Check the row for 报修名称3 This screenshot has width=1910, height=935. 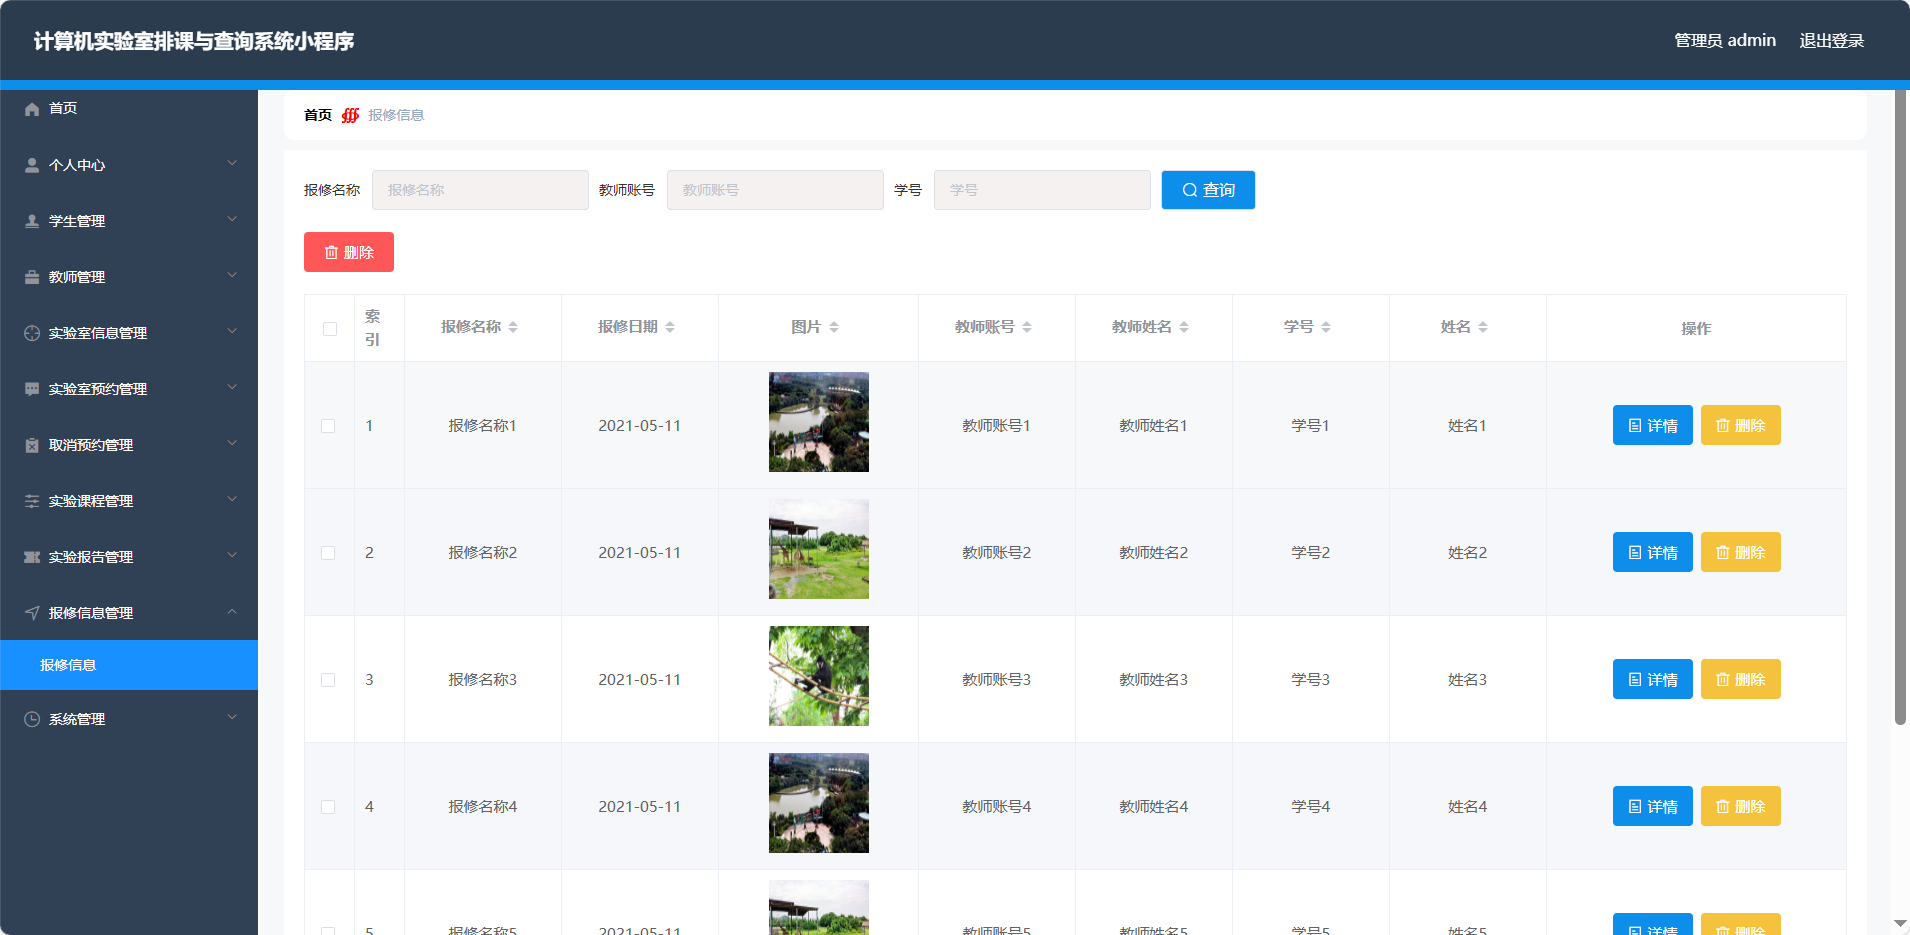pos(328,680)
